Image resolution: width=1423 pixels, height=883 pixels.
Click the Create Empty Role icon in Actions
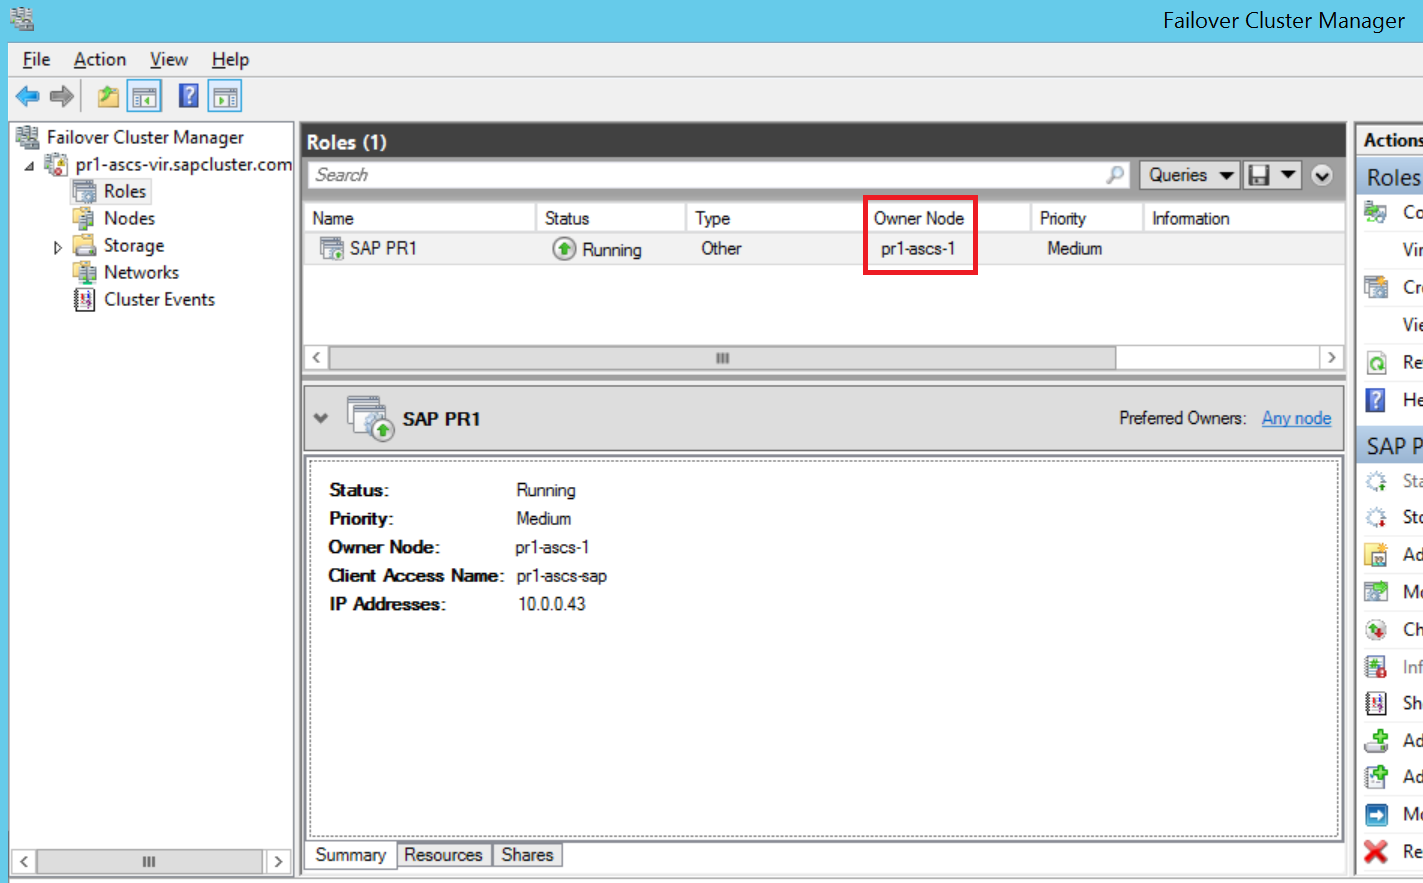pos(1376,287)
